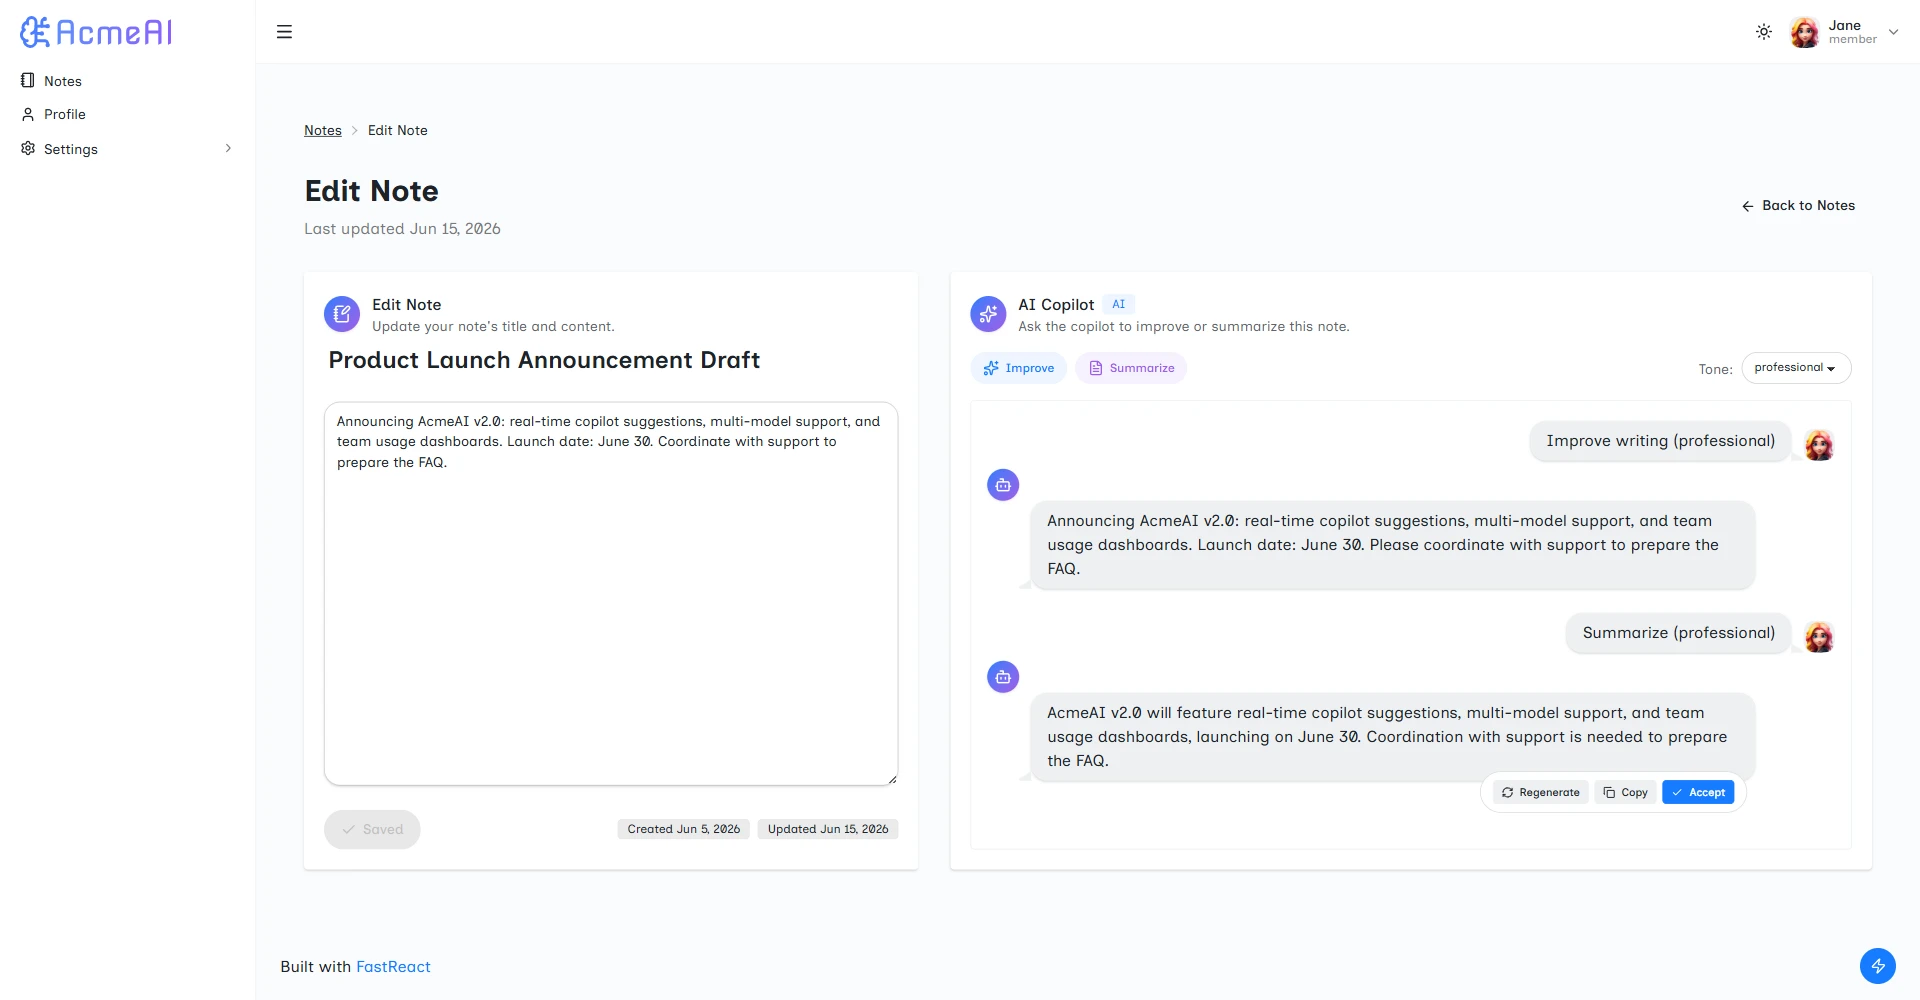Edit the Product Launch Announcement Draft title

point(544,360)
